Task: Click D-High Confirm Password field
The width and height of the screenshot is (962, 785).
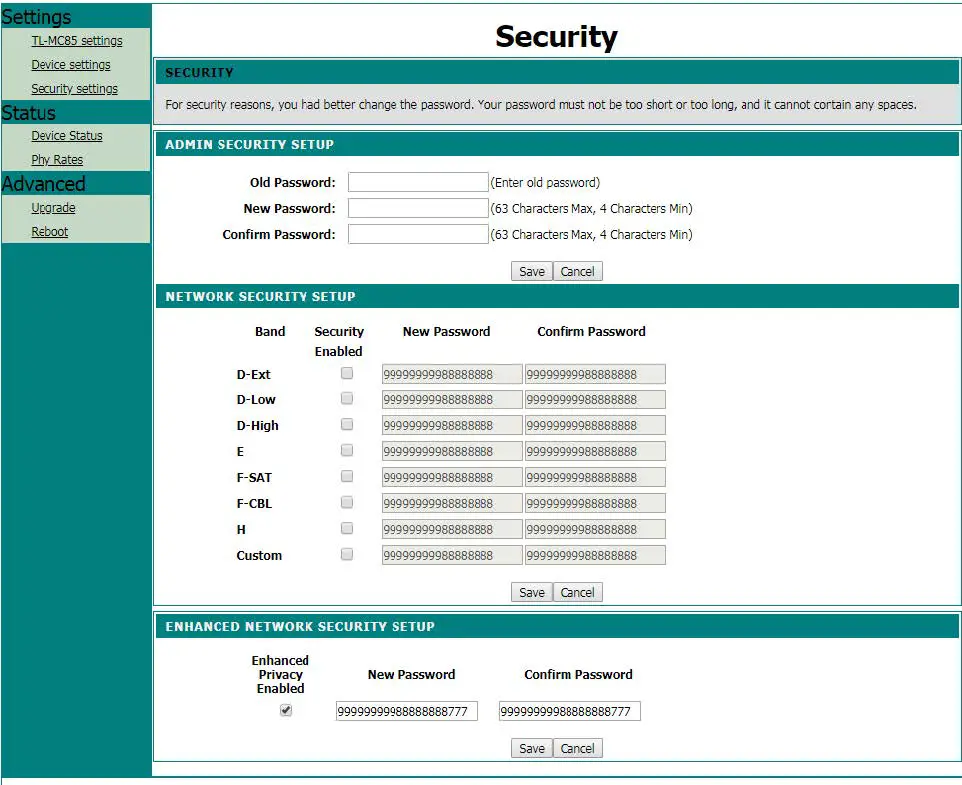Action: [595, 426]
